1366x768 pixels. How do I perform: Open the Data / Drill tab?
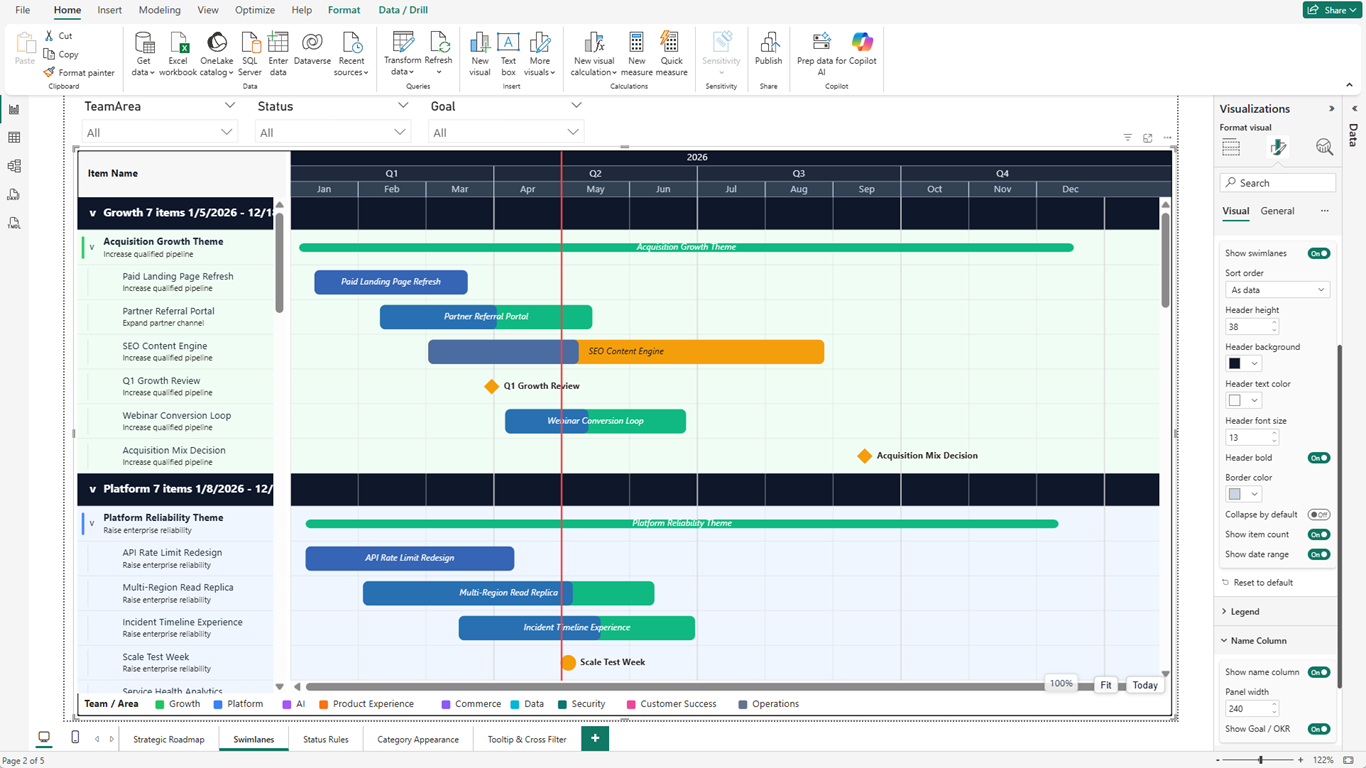point(403,10)
